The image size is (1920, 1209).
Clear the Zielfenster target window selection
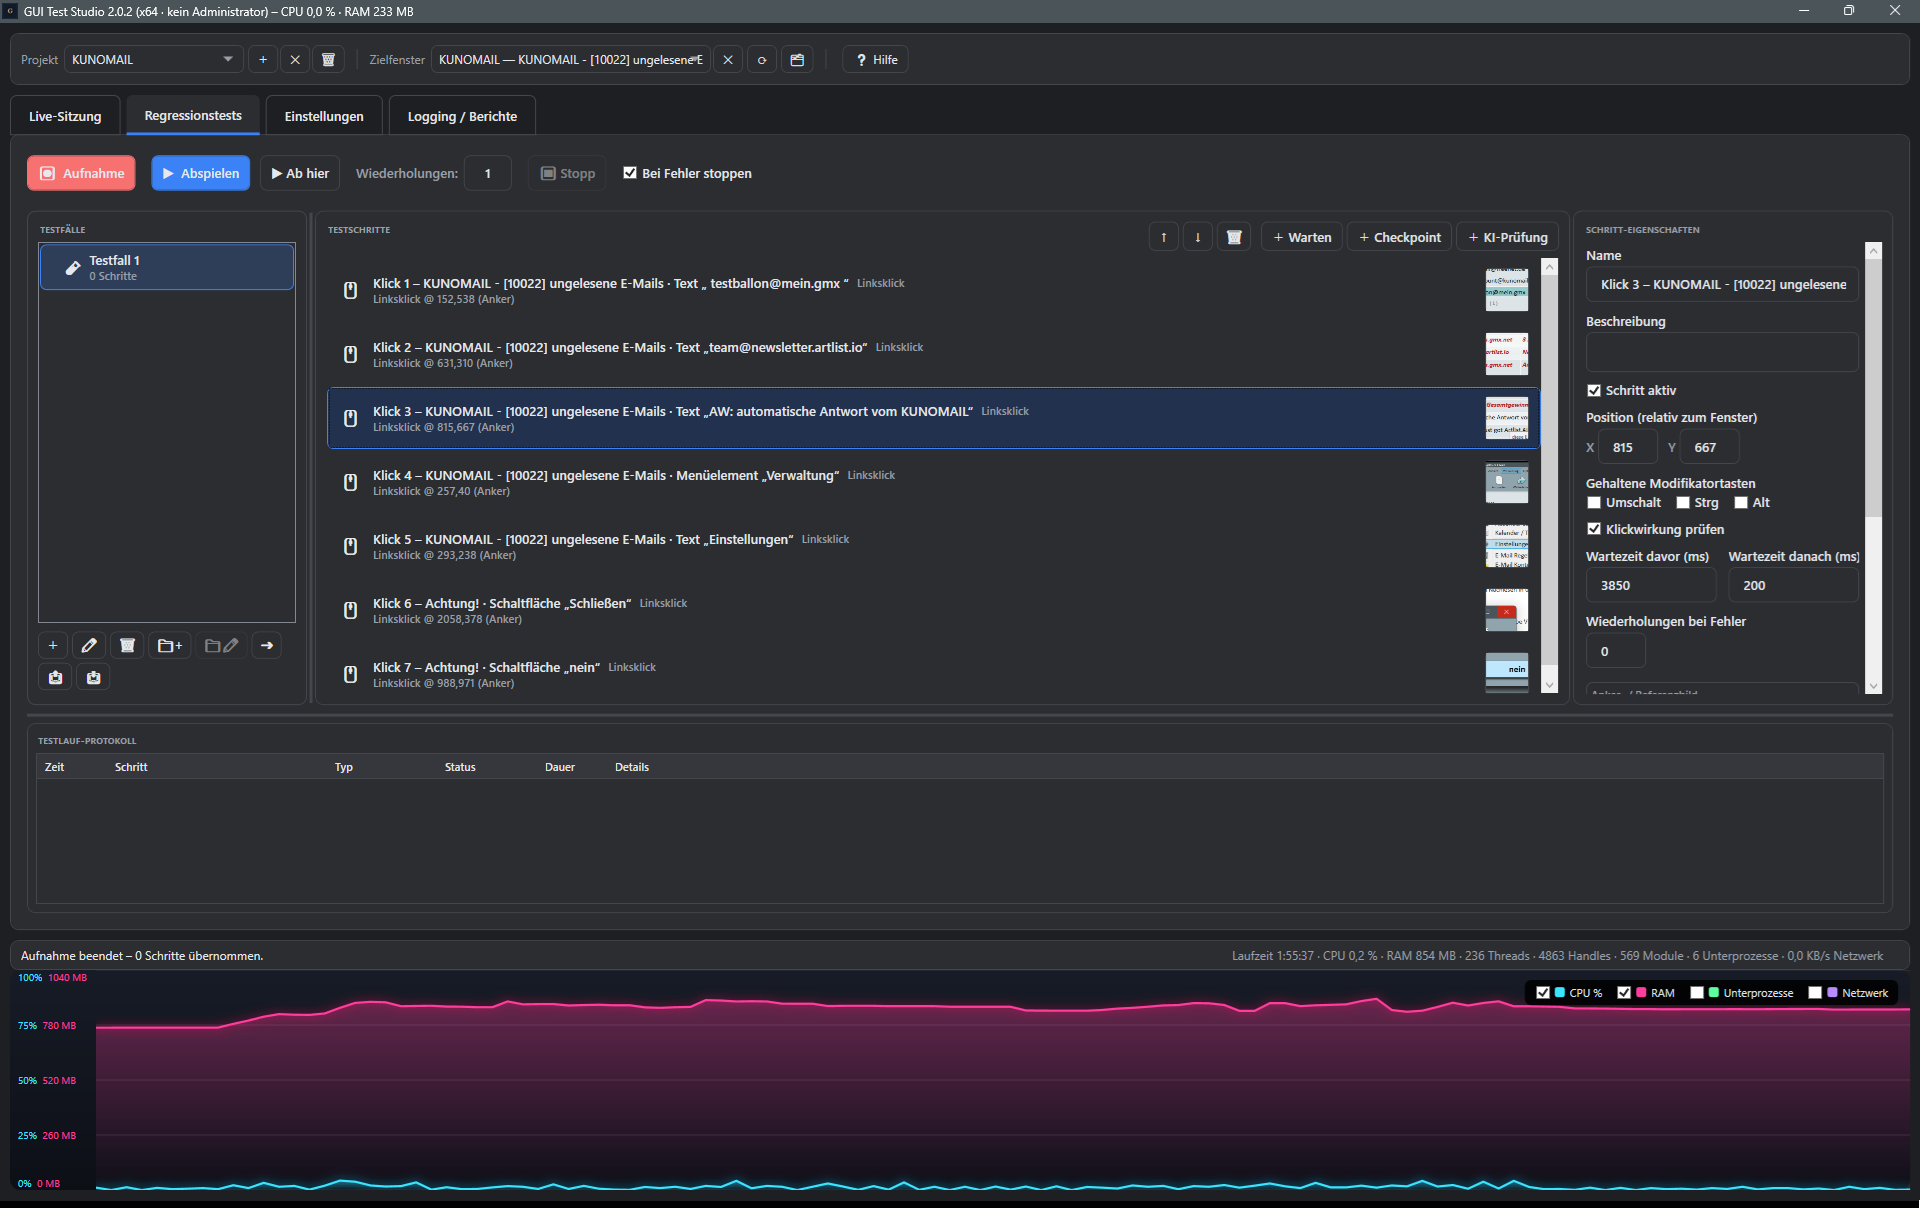pos(728,60)
